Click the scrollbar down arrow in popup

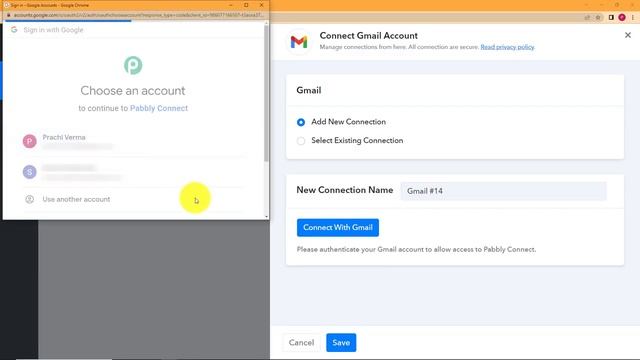click(x=266, y=217)
